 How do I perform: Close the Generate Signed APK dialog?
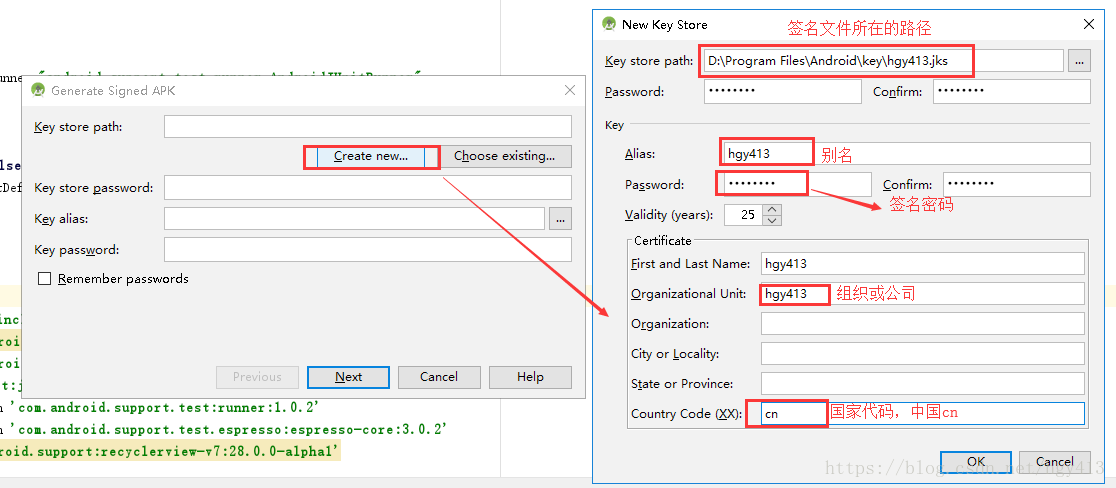pos(569,90)
